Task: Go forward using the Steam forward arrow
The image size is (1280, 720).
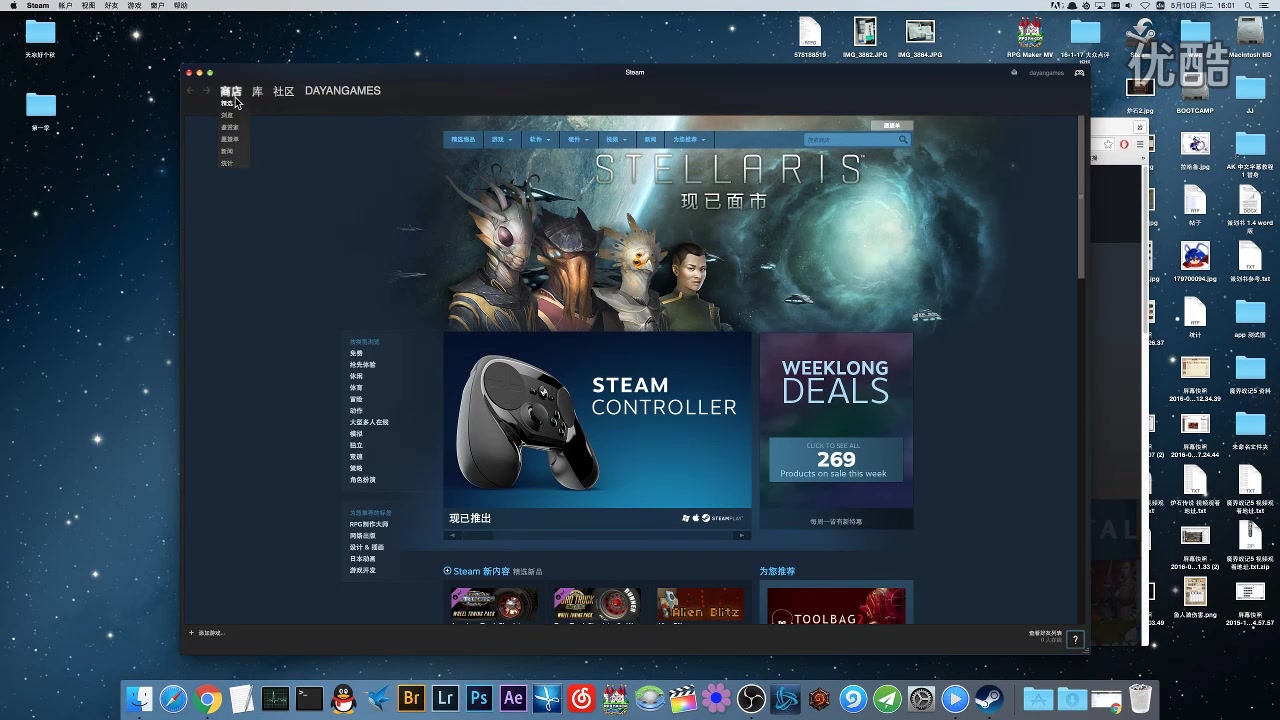Action: pos(206,91)
